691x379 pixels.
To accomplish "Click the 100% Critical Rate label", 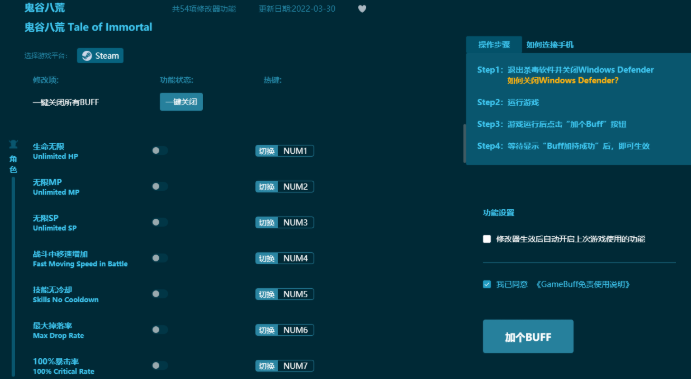I will [x=63, y=372].
